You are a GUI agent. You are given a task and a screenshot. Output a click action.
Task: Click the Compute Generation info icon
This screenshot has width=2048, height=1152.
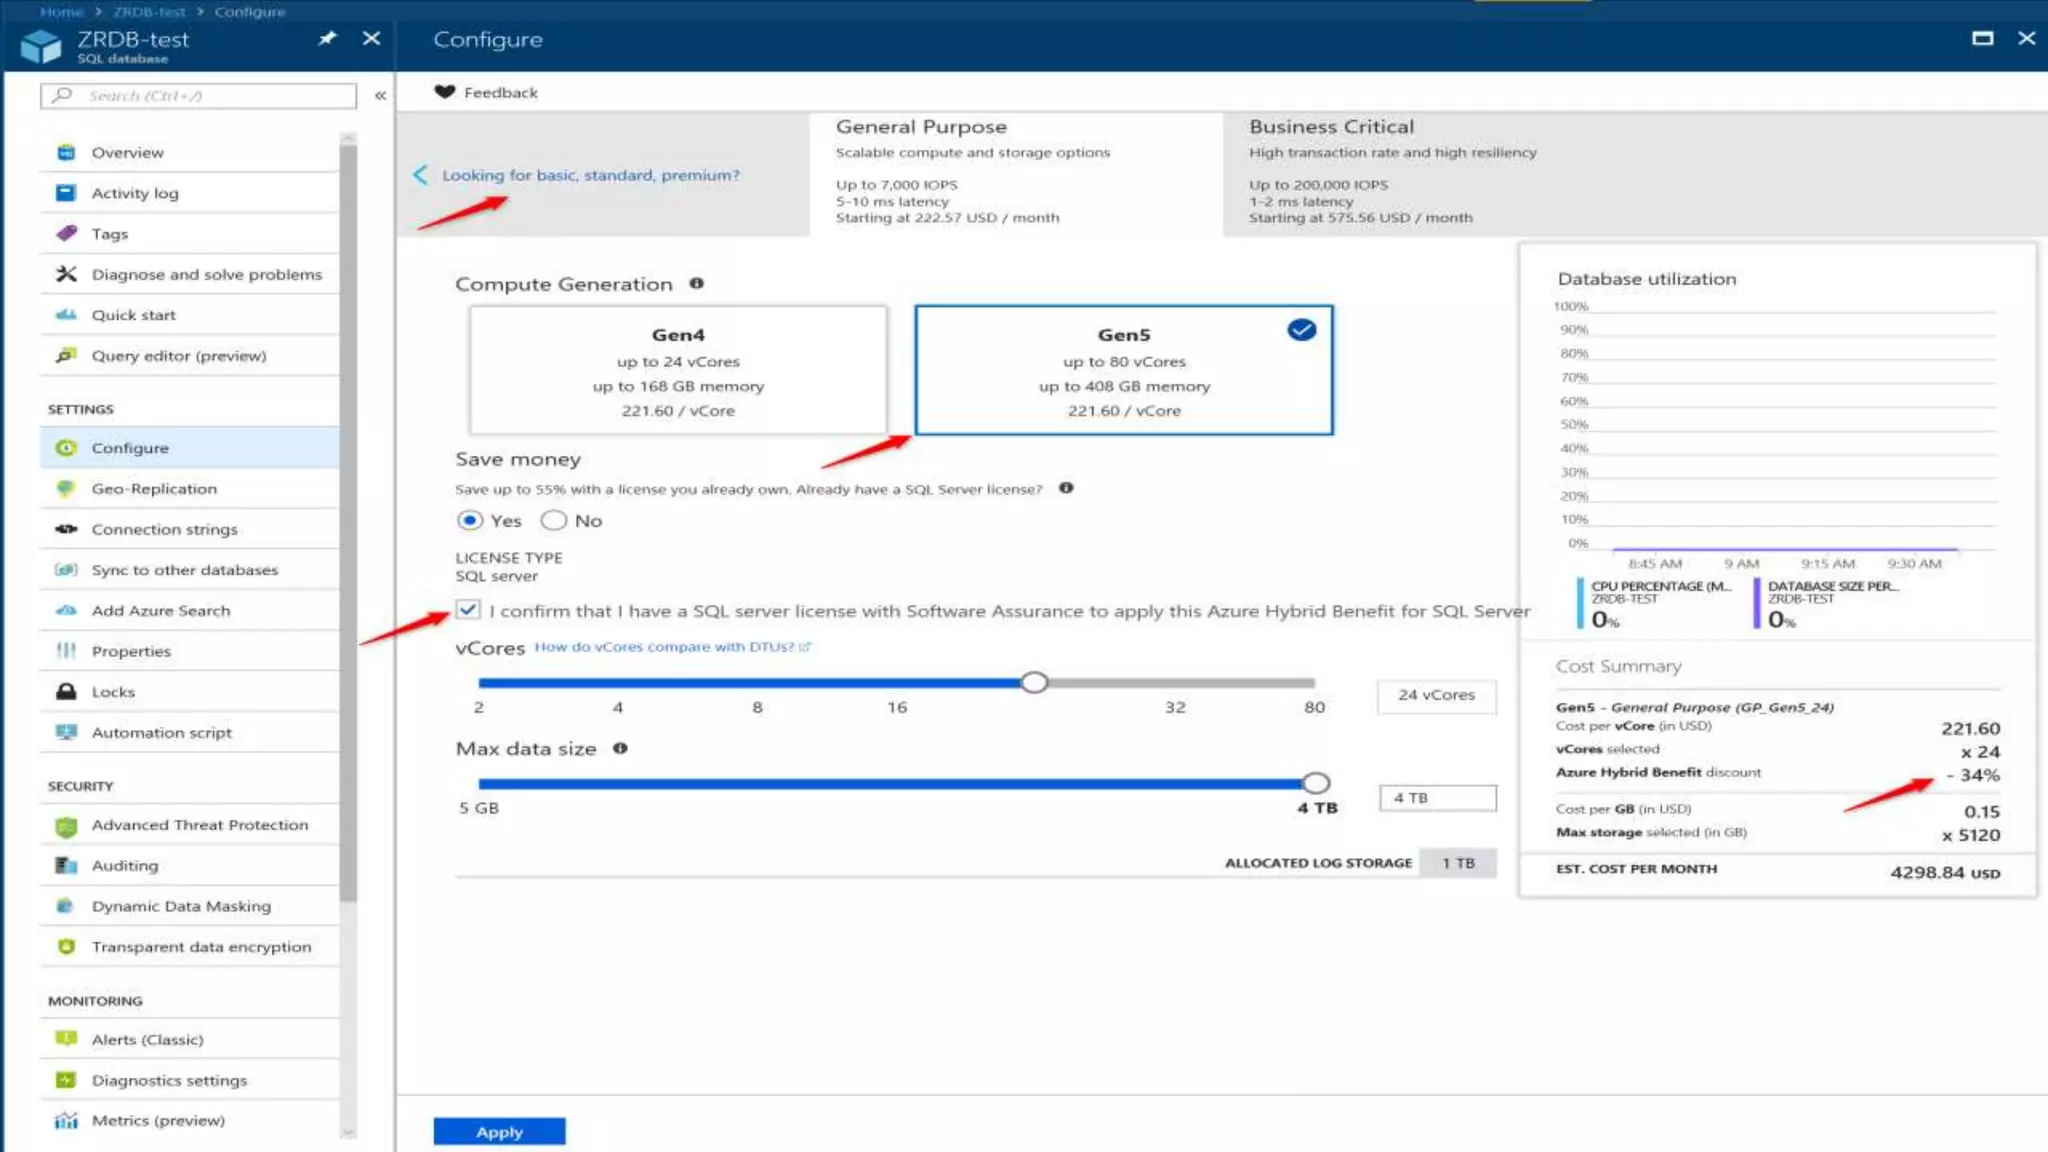[x=697, y=284]
